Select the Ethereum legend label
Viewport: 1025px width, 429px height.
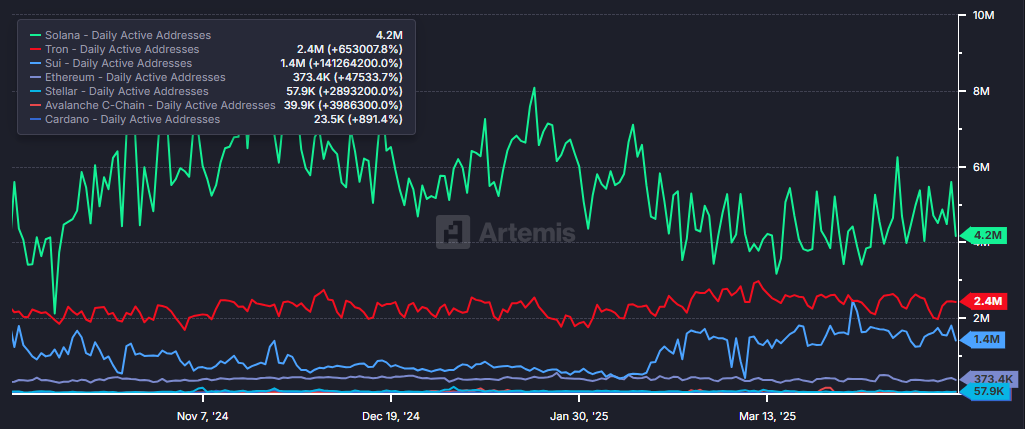(x=135, y=77)
